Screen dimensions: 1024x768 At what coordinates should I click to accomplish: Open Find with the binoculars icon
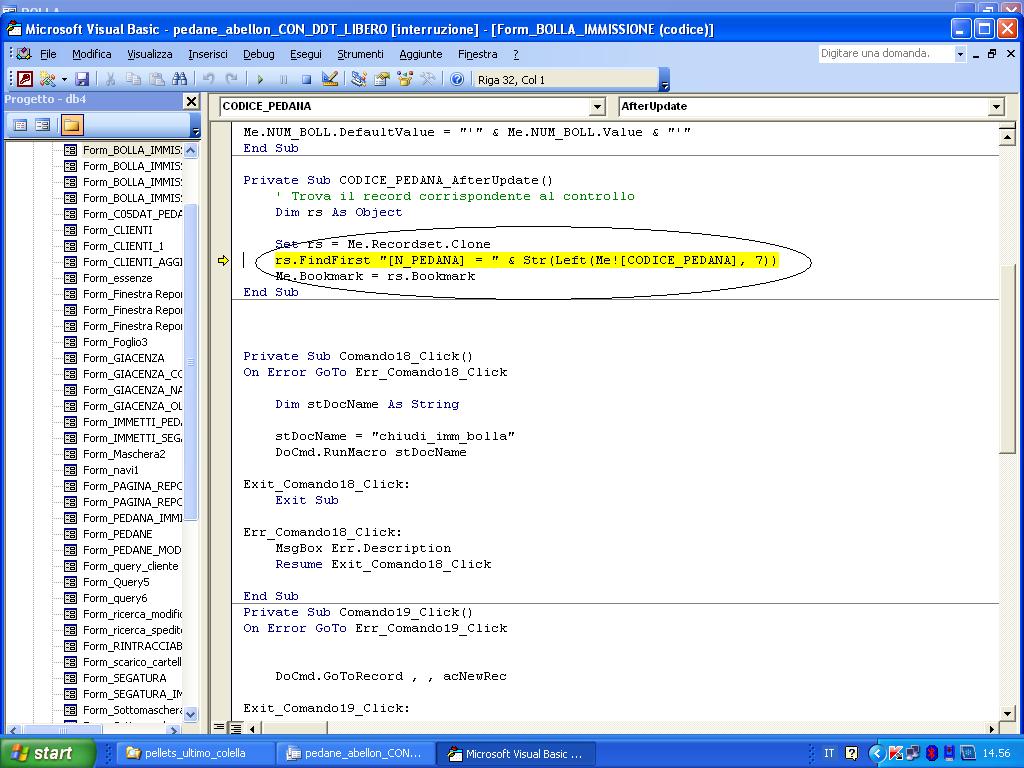coord(179,79)
